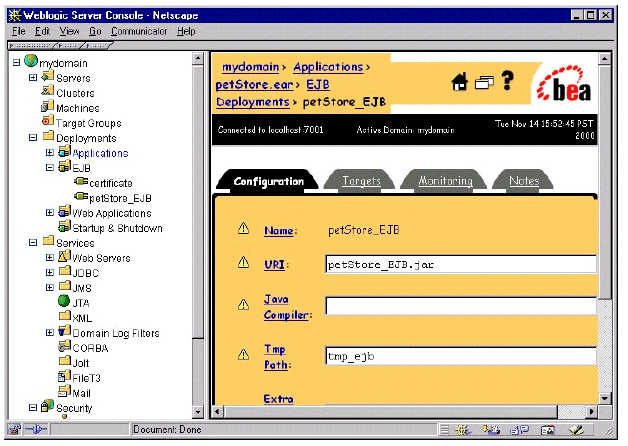Screen dimensions: 628x446
Task: Collapse the EJB tree node
Action: [x=49, y=168]
